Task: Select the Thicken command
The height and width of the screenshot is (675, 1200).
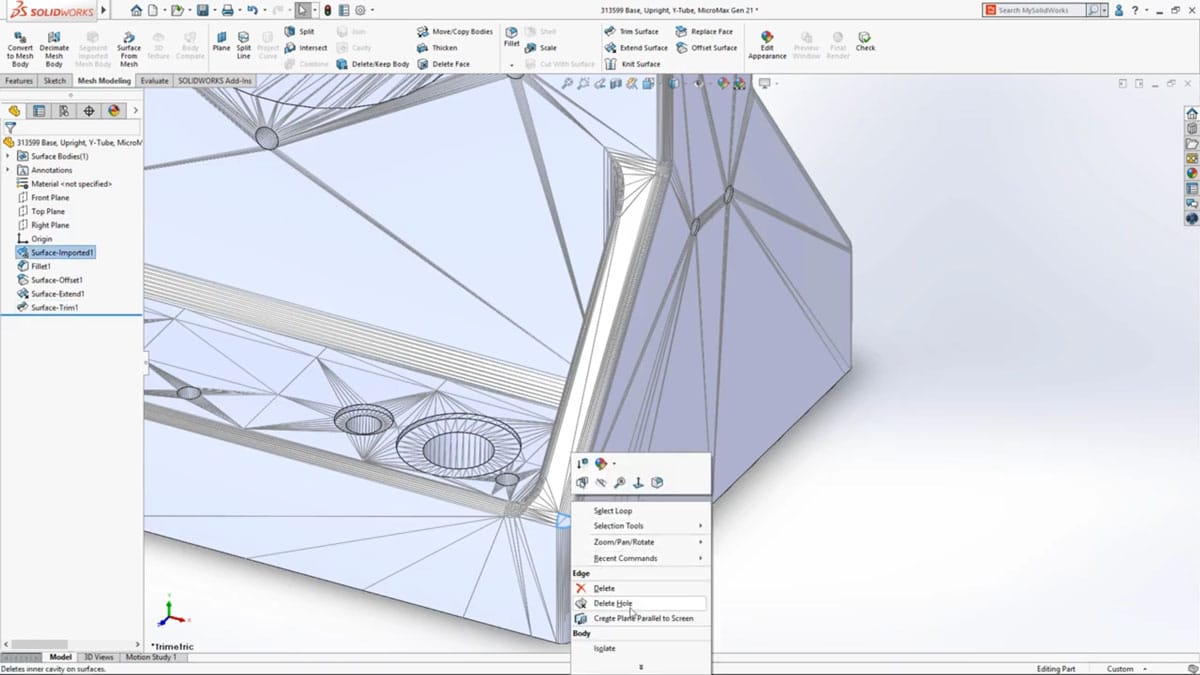Action: pos(437,48)
